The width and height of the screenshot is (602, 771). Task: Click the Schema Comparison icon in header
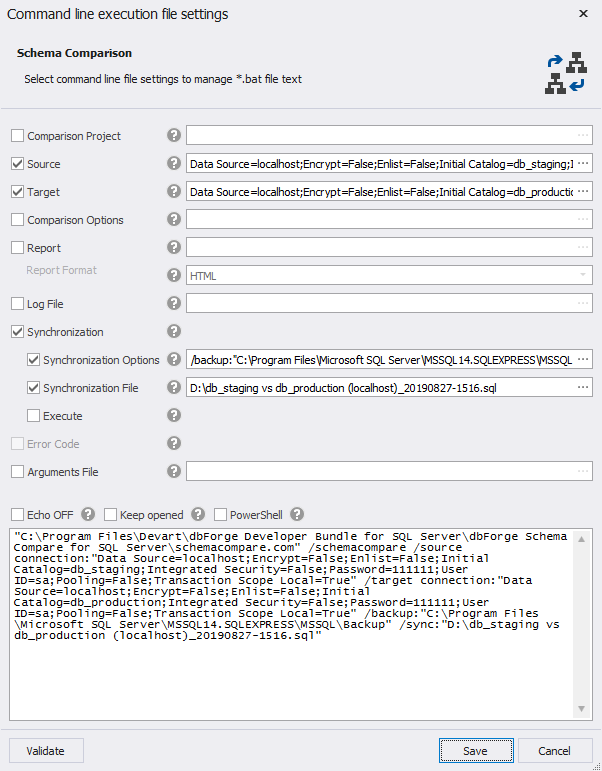click(x=566, y=73)
